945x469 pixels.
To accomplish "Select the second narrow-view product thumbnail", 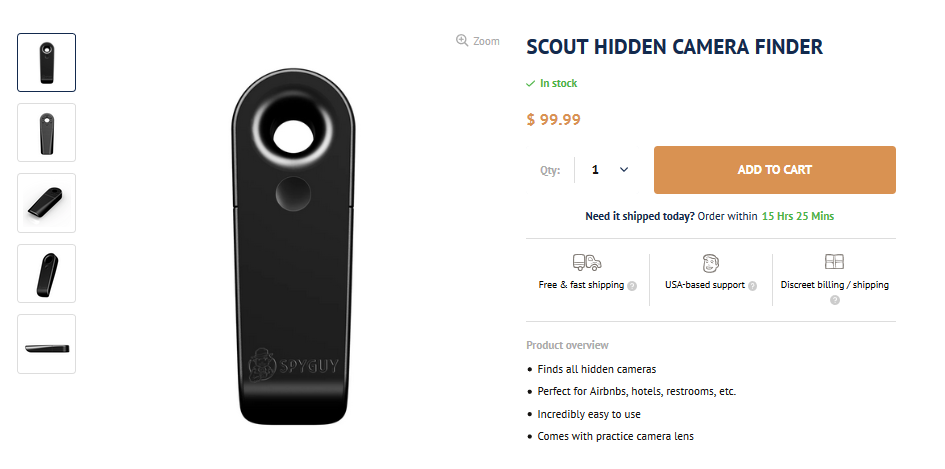I will click(x=46, y=133).
